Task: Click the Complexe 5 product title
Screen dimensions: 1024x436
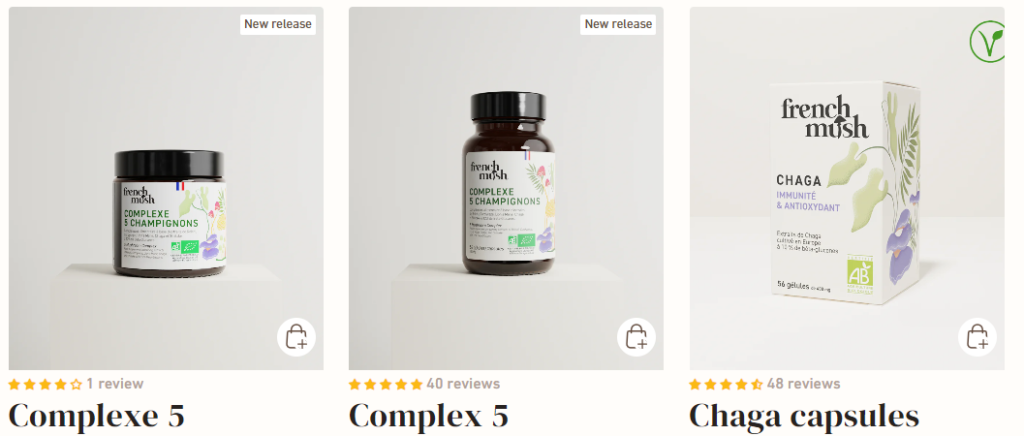Action: [x=97, y=416]
